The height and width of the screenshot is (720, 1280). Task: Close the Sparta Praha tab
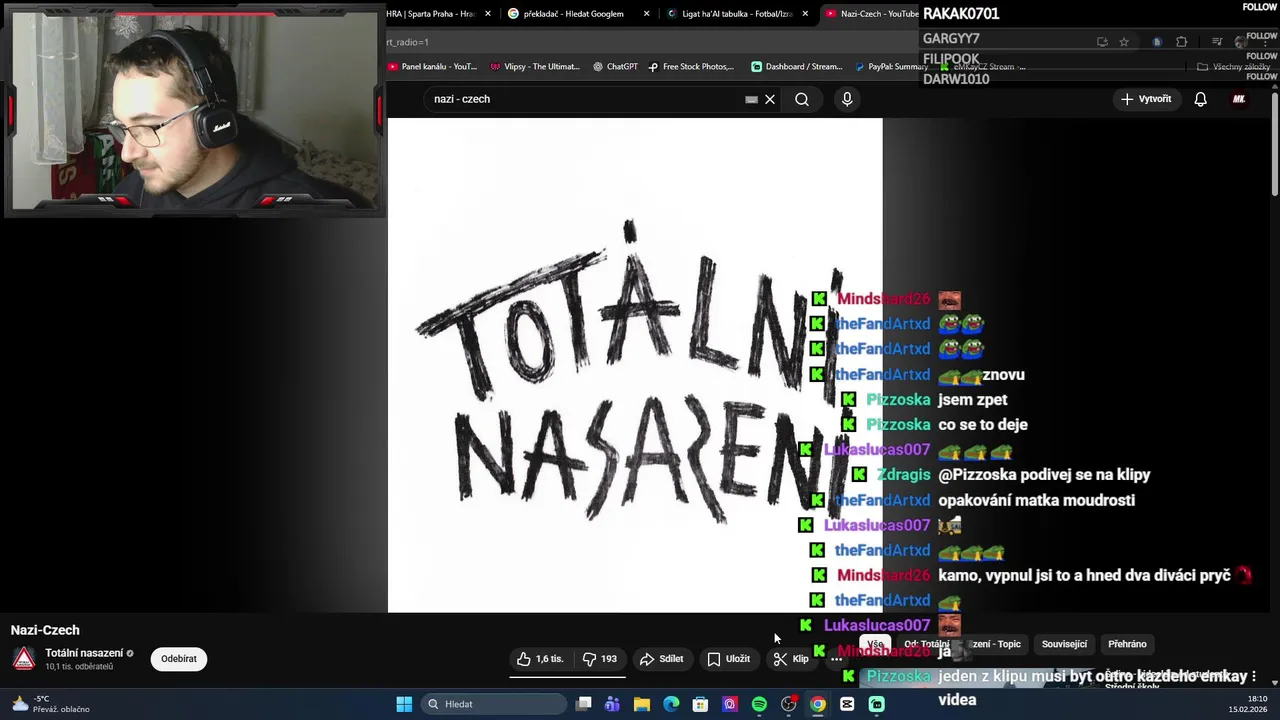point(488,14)
